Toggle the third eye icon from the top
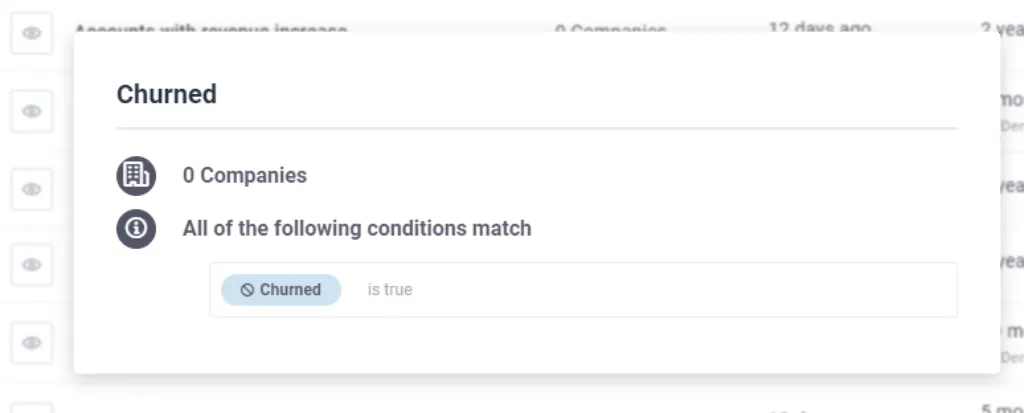Viewport: 1024px width, 413px height. [x=31, y=190]
